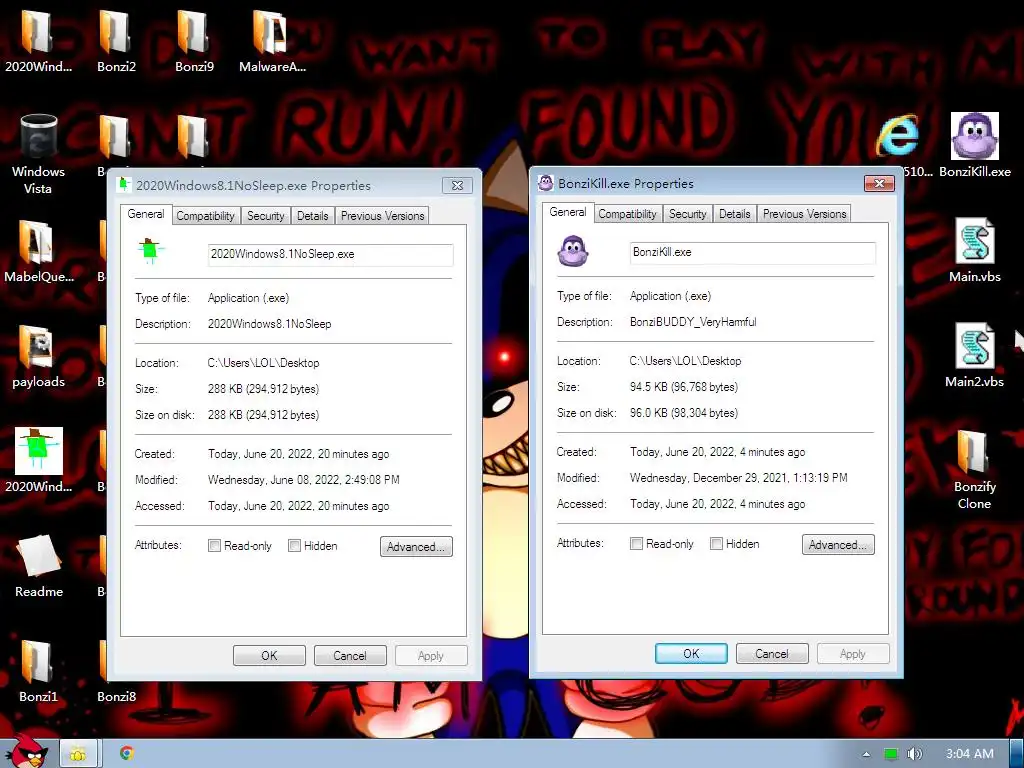Close the 2020Windows8.1NoSleep.exe Properties window
The height and width of the screenshot is (768, 1024).
(457, 185)
